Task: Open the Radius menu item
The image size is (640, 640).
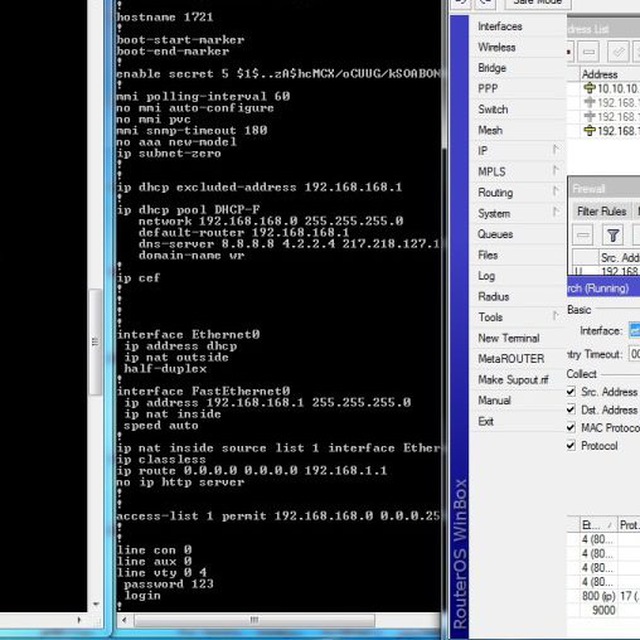Action: tap(493, 296)
